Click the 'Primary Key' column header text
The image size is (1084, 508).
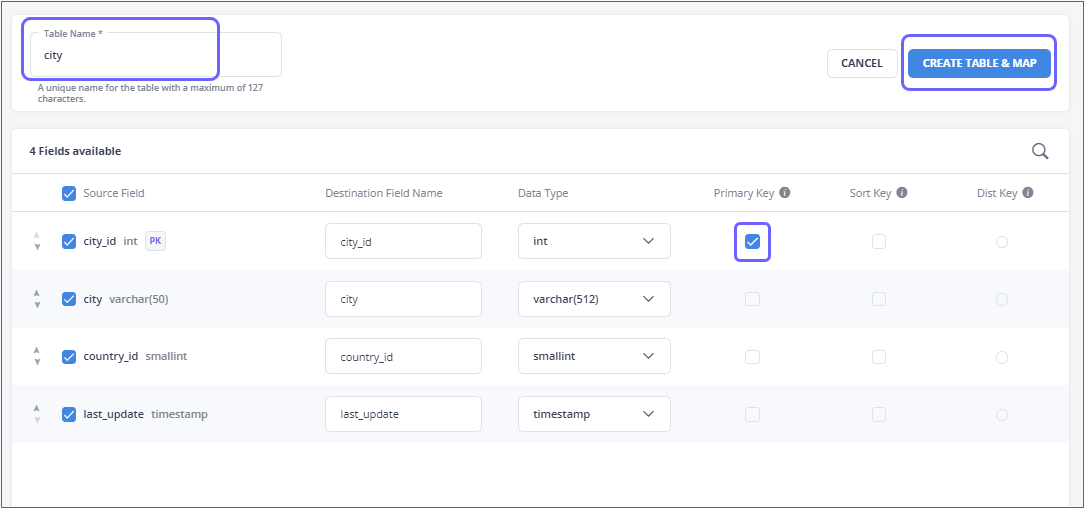[744, 194]
